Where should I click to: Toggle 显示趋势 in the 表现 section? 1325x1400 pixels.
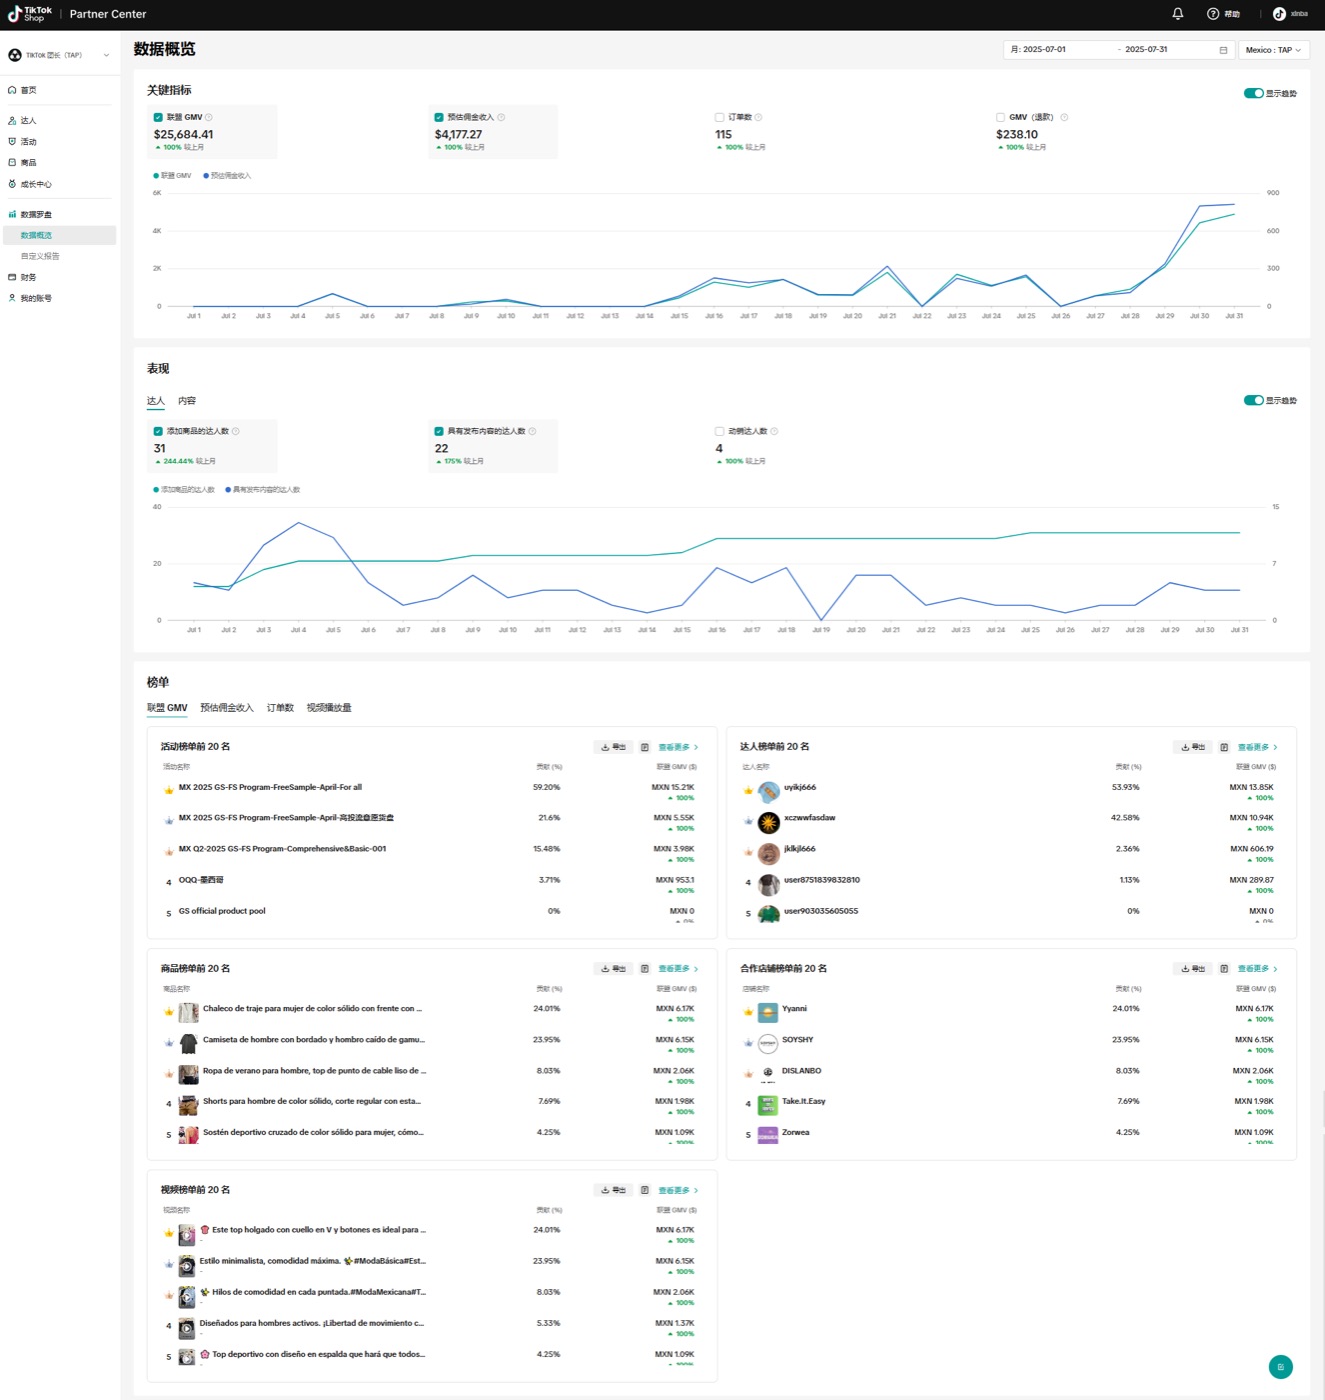click(x=1253, y=400)
